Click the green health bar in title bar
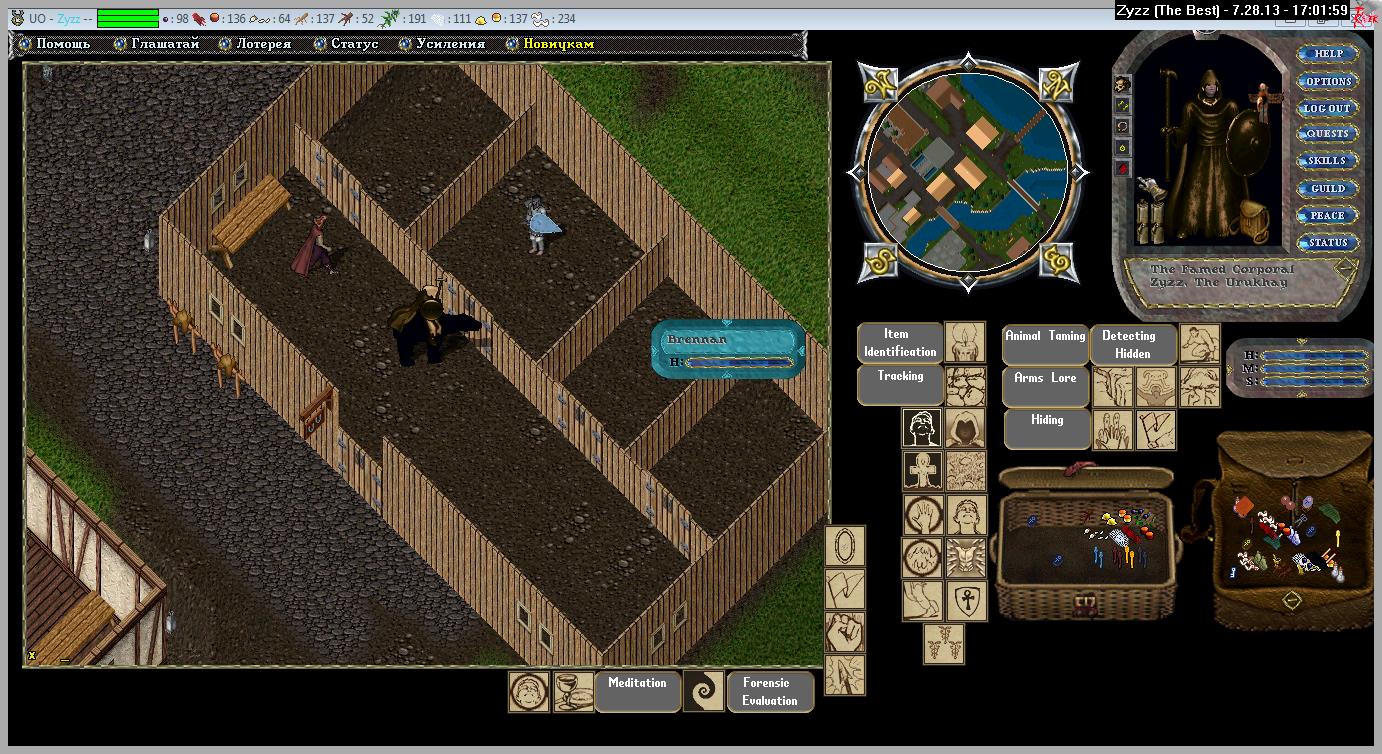This screenshot has width=1382, height=754. 128,18
